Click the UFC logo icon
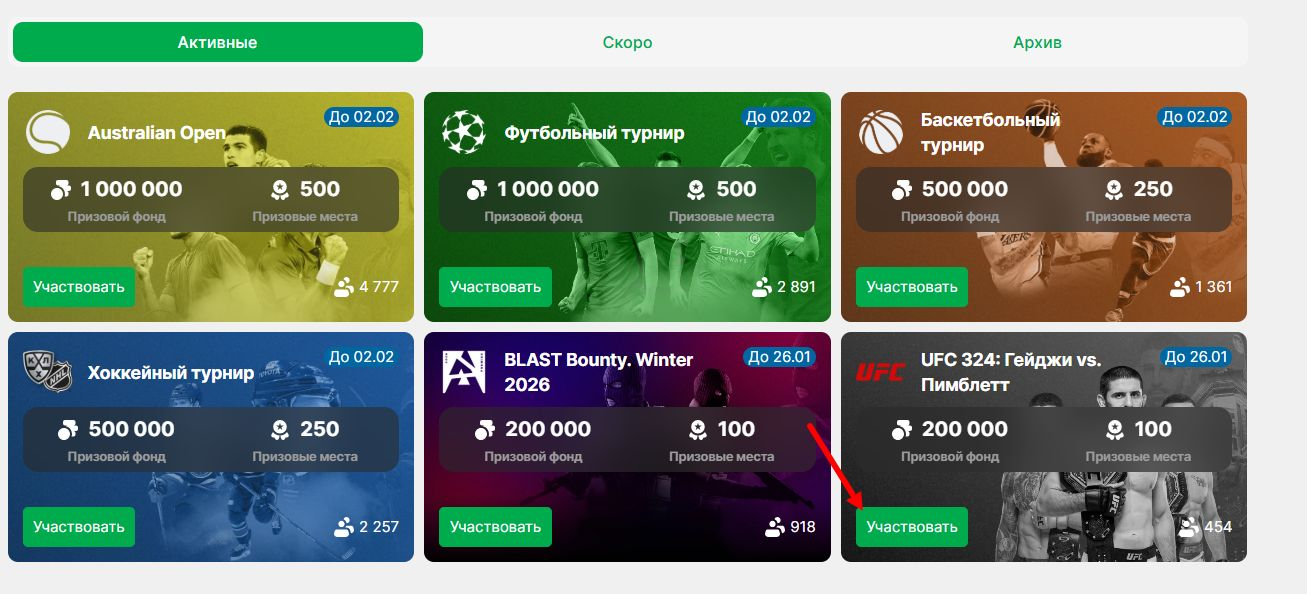Image resolution: width=1307 pixels, height=594 pixels. click(x=881, y=372)
